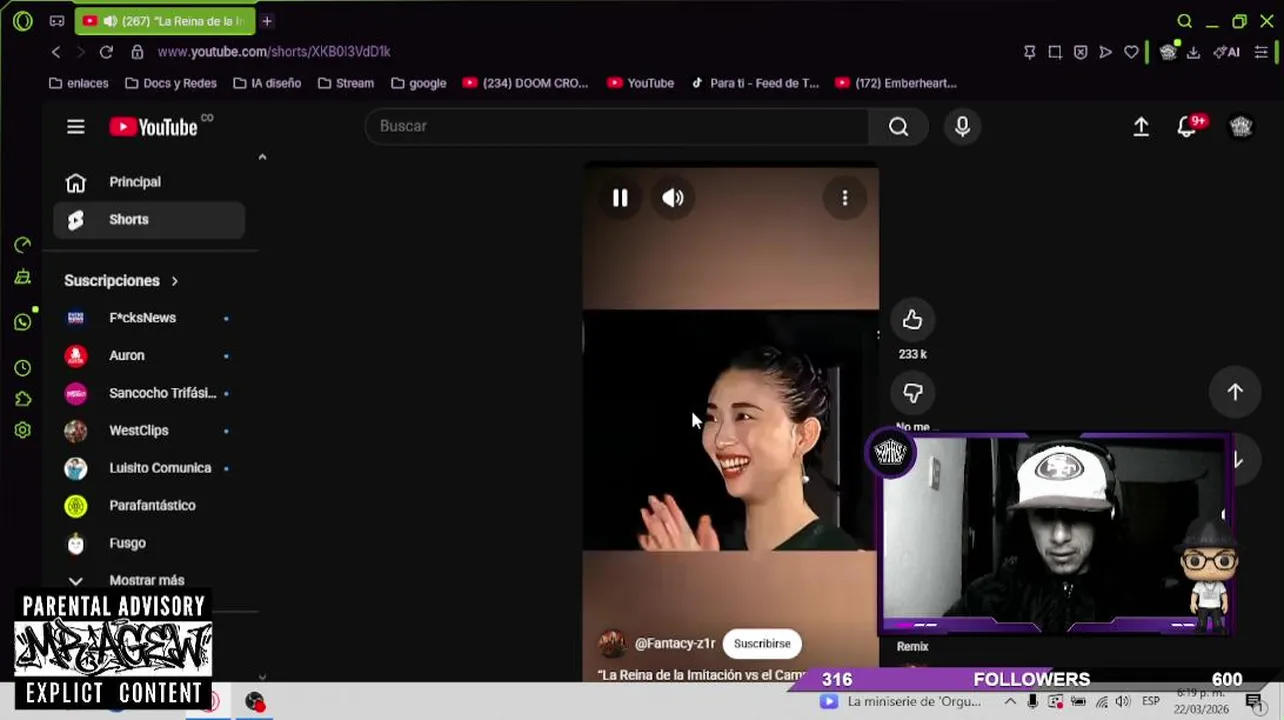Viewport: 1284px width, 720px height.
Task: Open Parafantástico channel
Action: point(149,505)
